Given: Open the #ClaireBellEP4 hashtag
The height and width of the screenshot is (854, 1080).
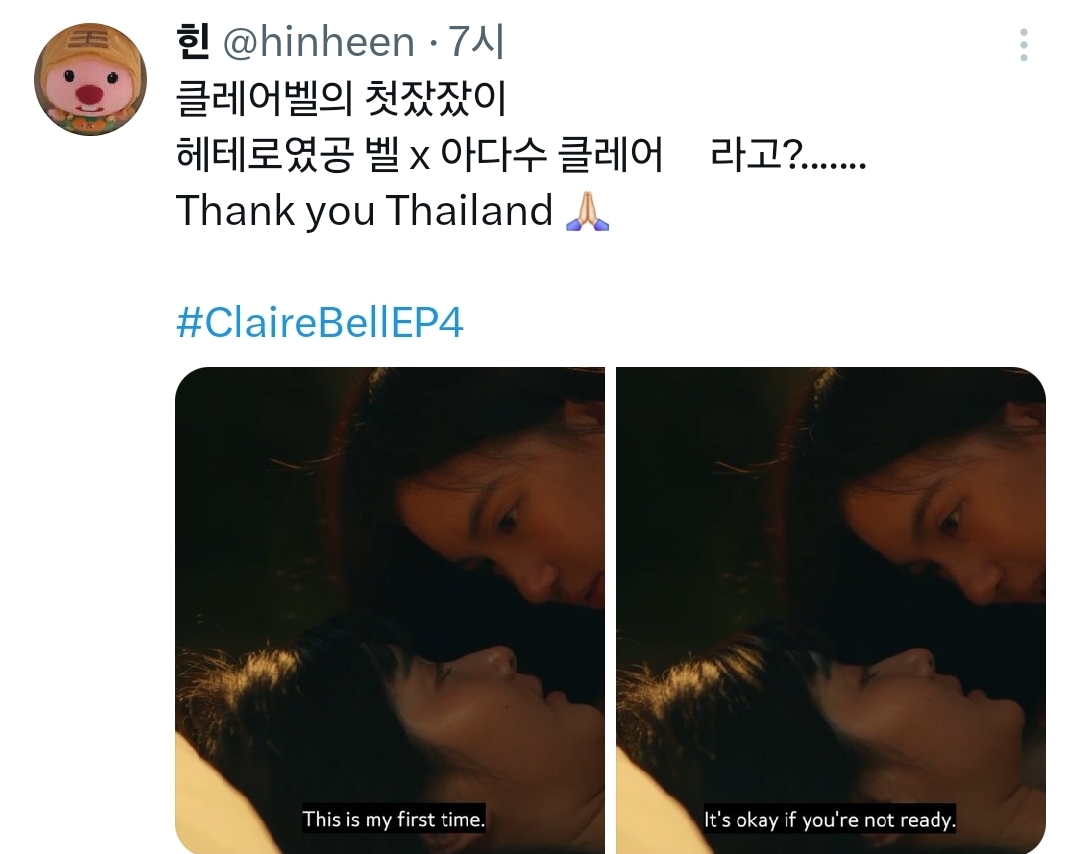Looking at the screenshot, I should coord(320,322).
